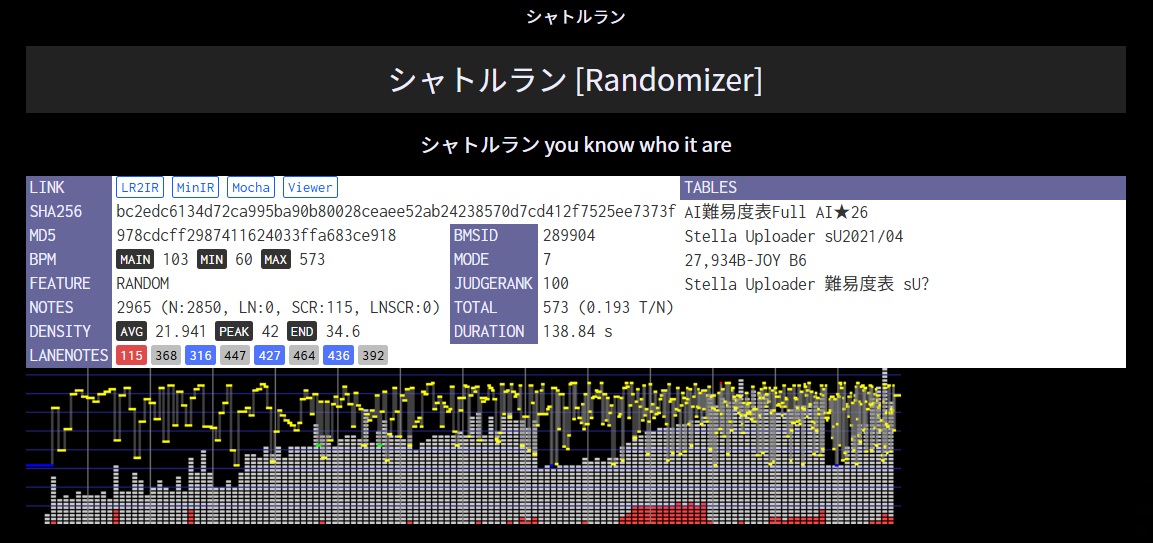Click the MAX BPM badge

(276, 260)
